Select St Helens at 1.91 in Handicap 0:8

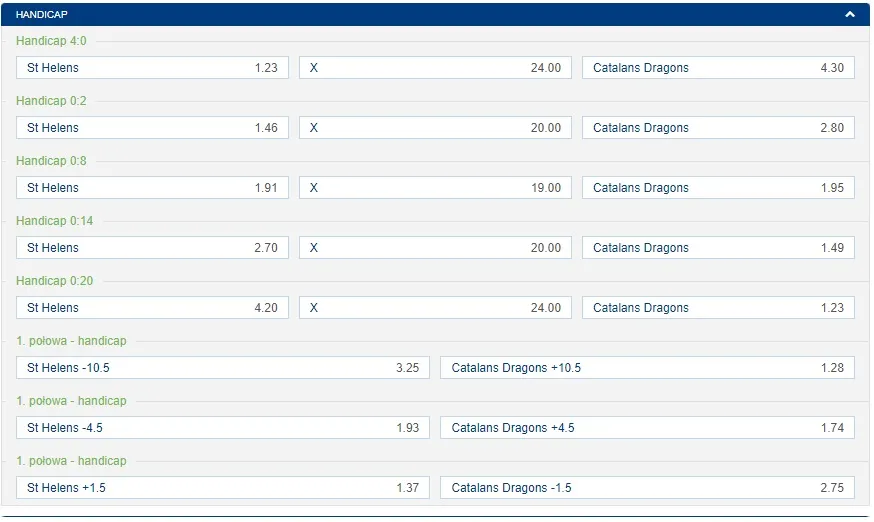click(152, 188)
